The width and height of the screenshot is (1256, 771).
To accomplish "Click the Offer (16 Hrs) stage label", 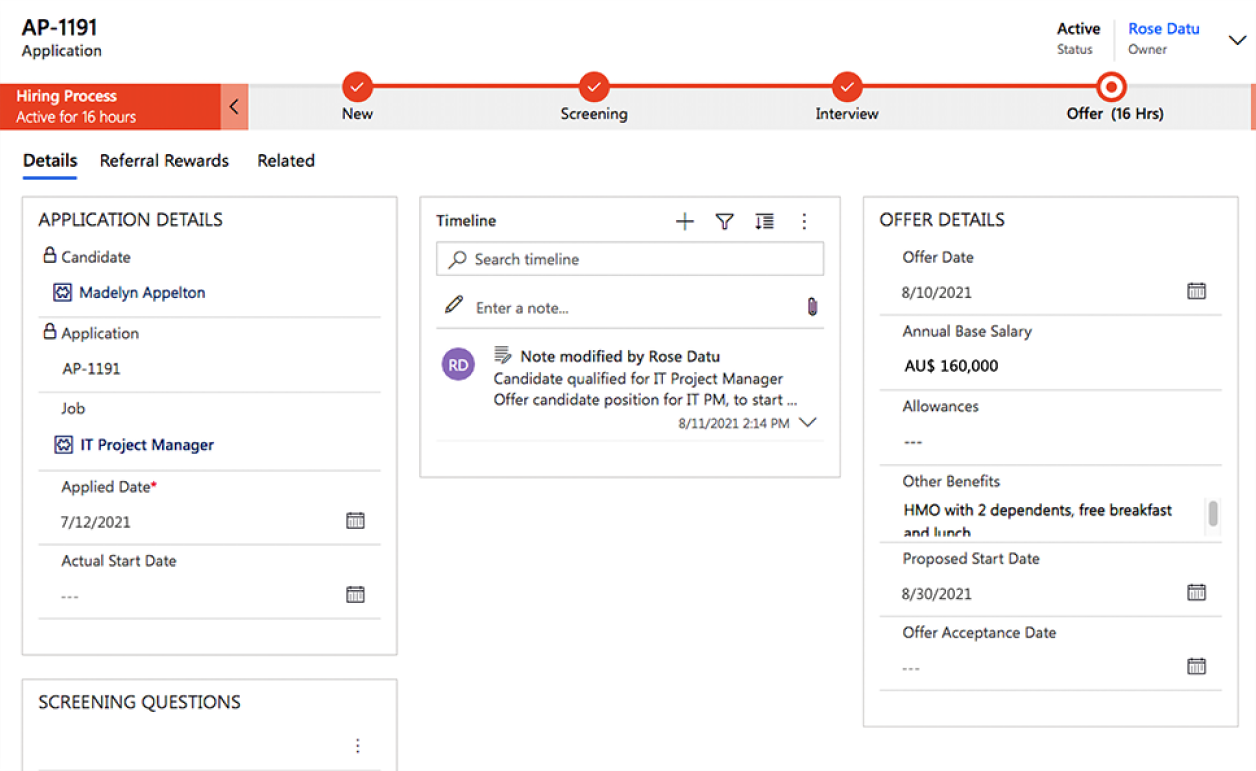I will click(x=1115, y=114).
